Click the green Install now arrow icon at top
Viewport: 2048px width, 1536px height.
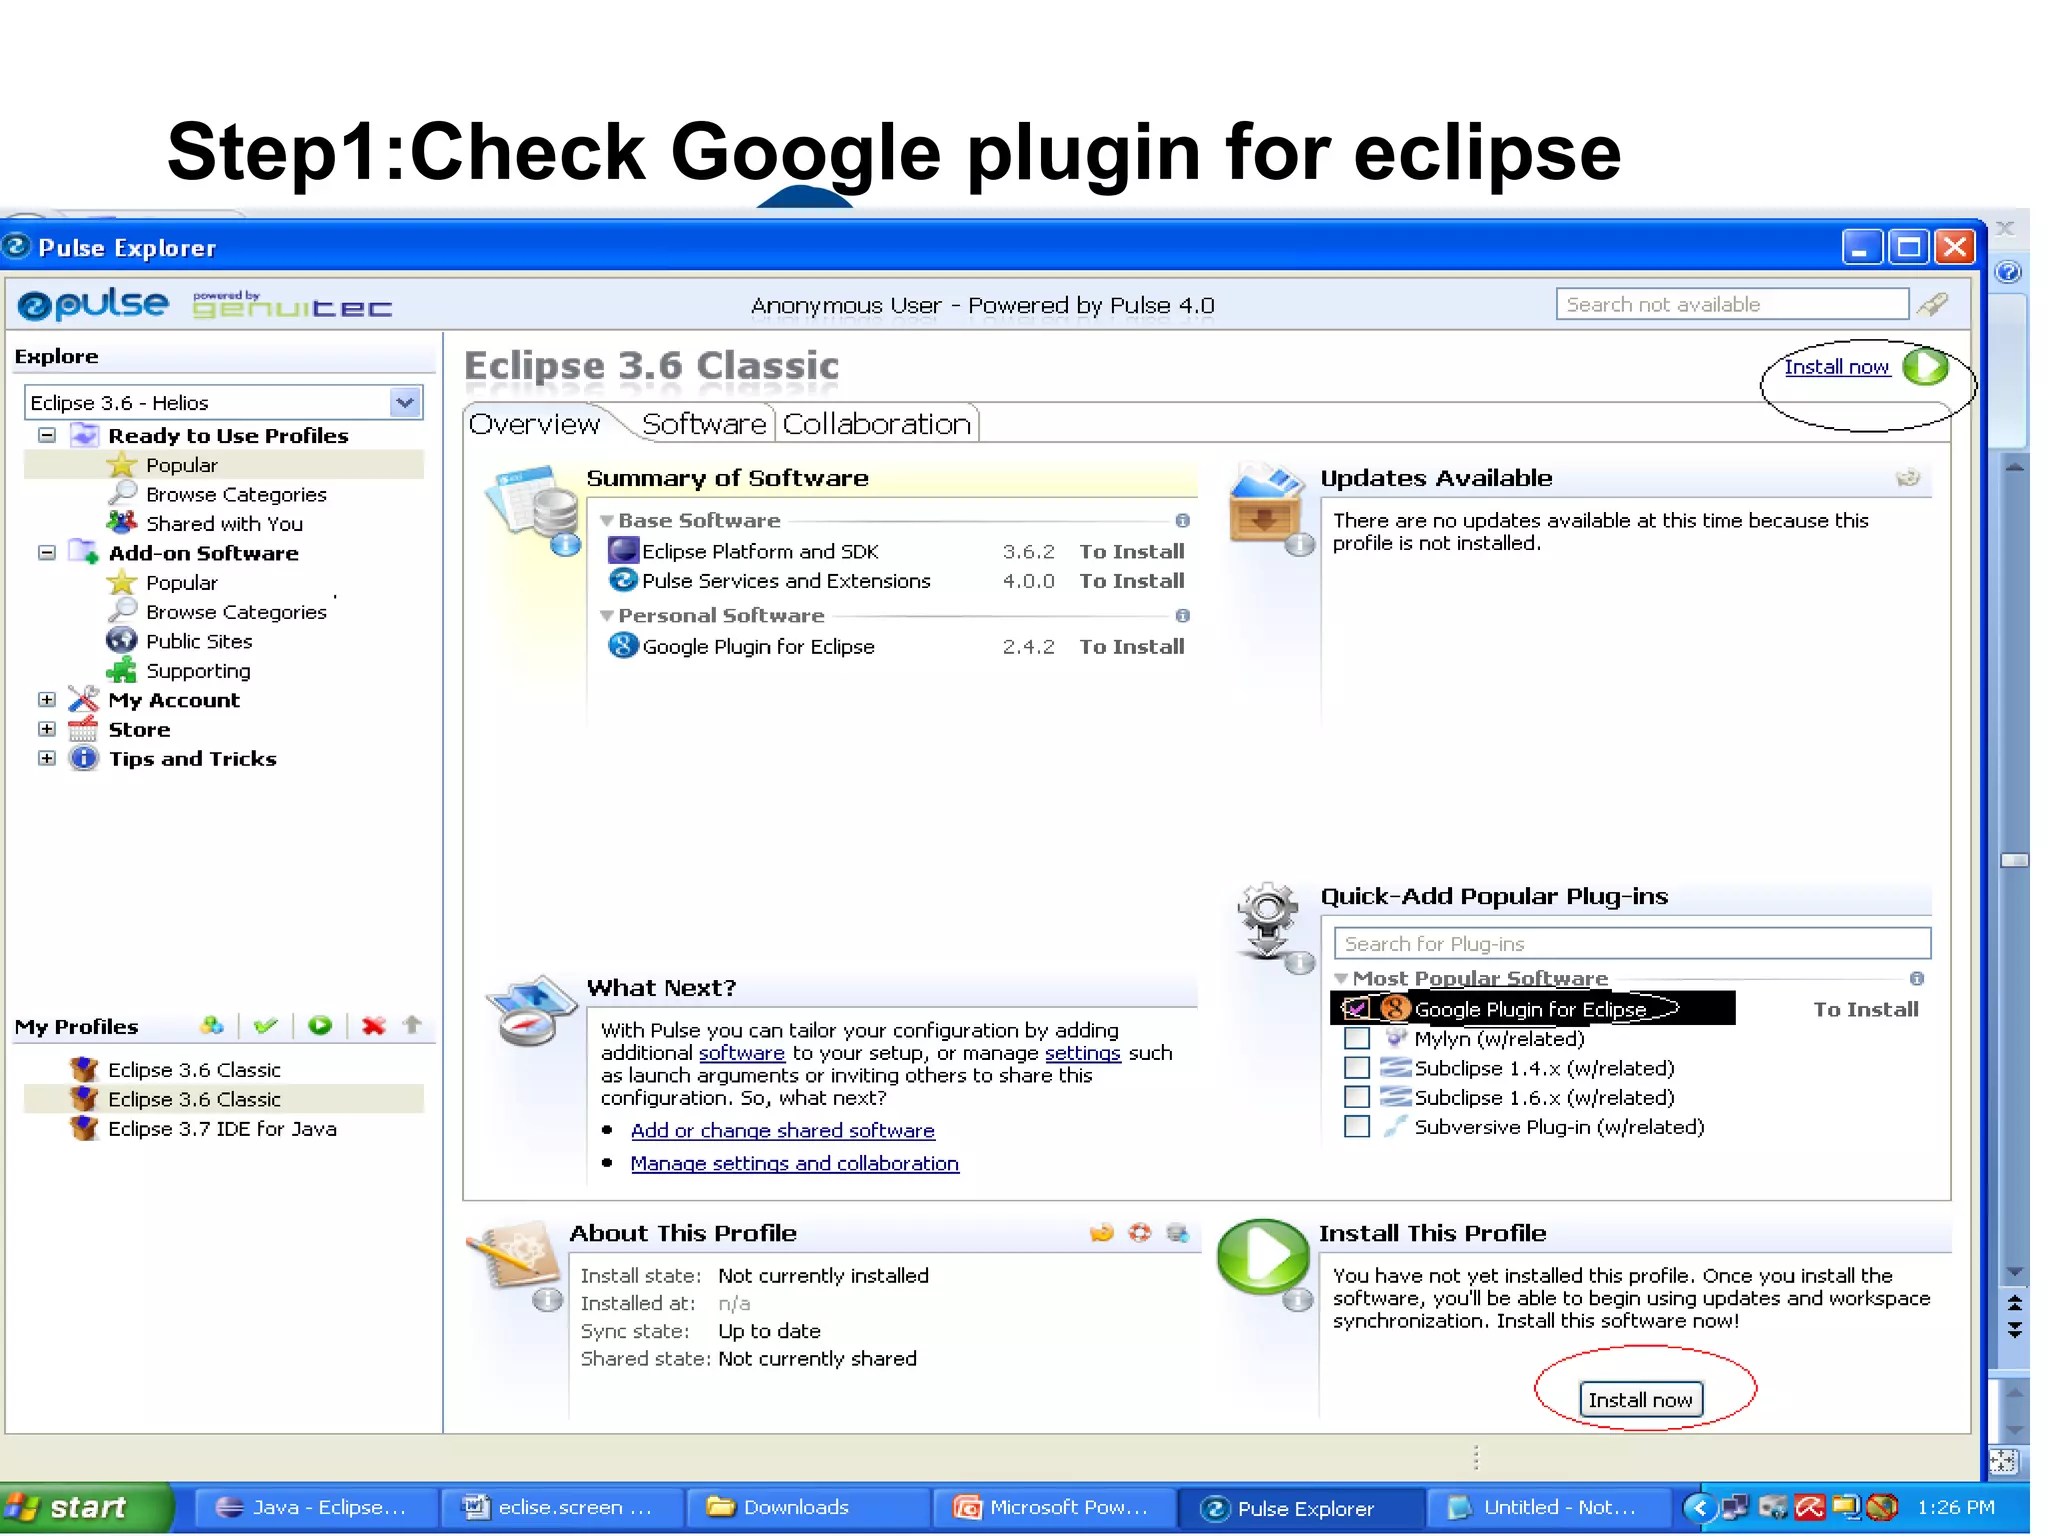tap(1926, 366)
